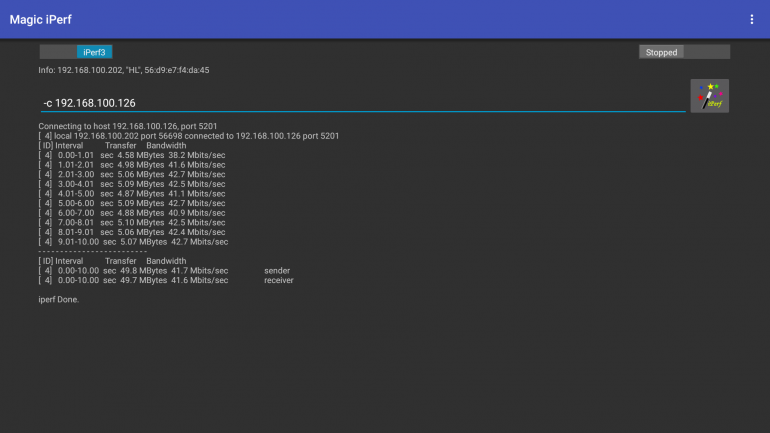Click the Info line showing 192.168.100.202
The height and width of the screenshot is (433, 770).
coord(123,70)
